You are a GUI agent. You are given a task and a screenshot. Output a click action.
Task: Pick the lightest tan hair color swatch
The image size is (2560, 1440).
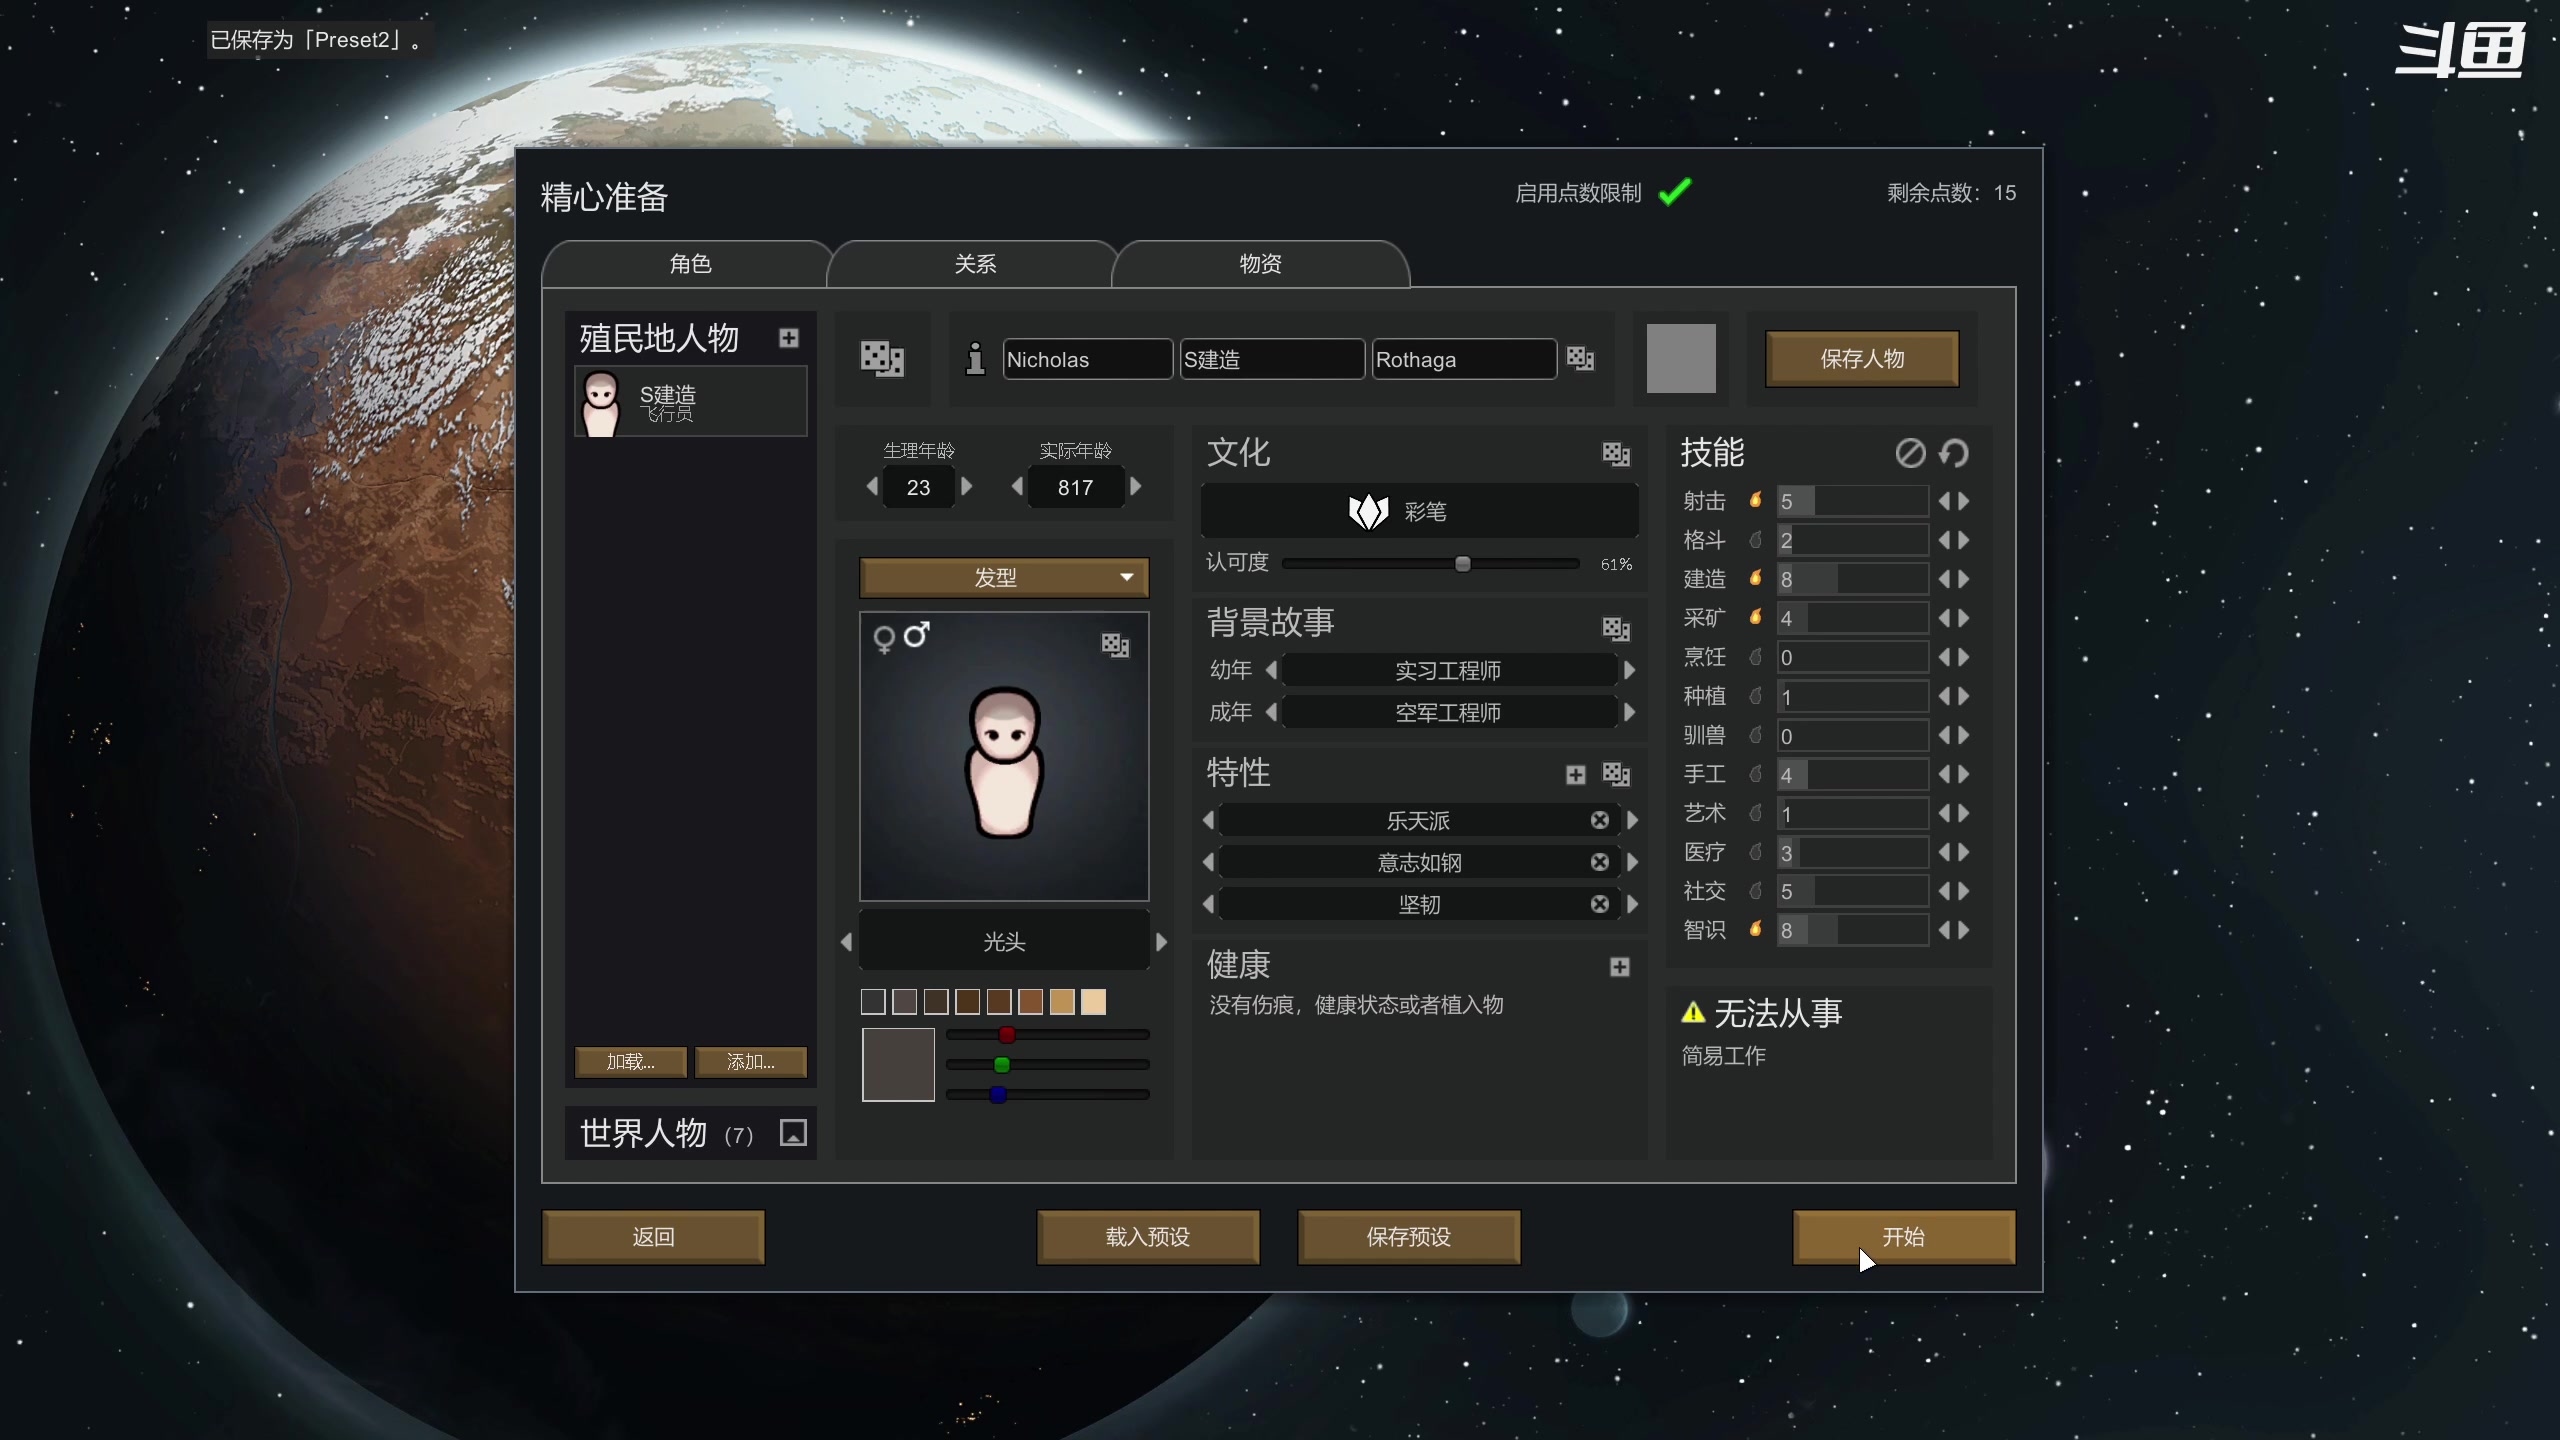click(1094, 1002)
